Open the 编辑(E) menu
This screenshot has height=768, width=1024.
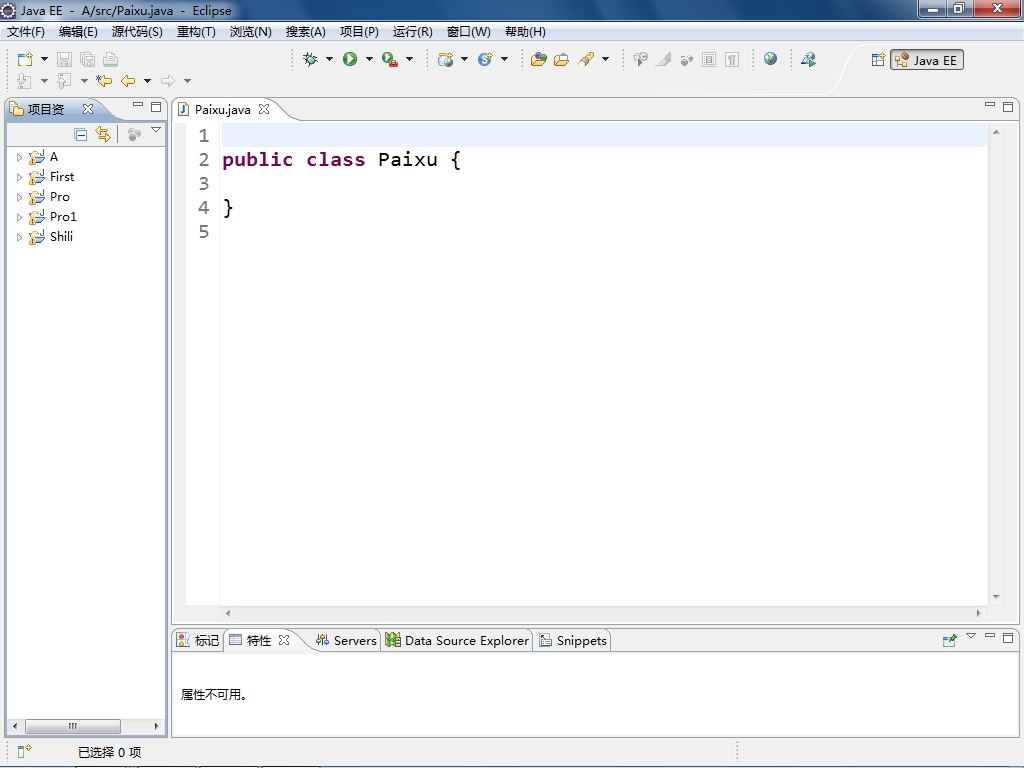78,31
